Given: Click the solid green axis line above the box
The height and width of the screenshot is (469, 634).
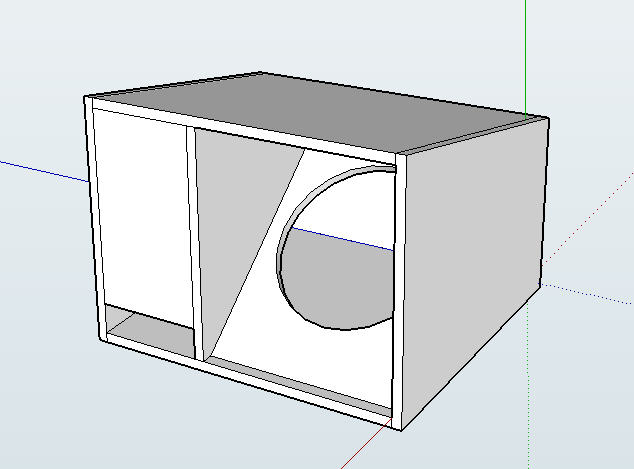Looking at the screenshot, I should coord(525,59).
